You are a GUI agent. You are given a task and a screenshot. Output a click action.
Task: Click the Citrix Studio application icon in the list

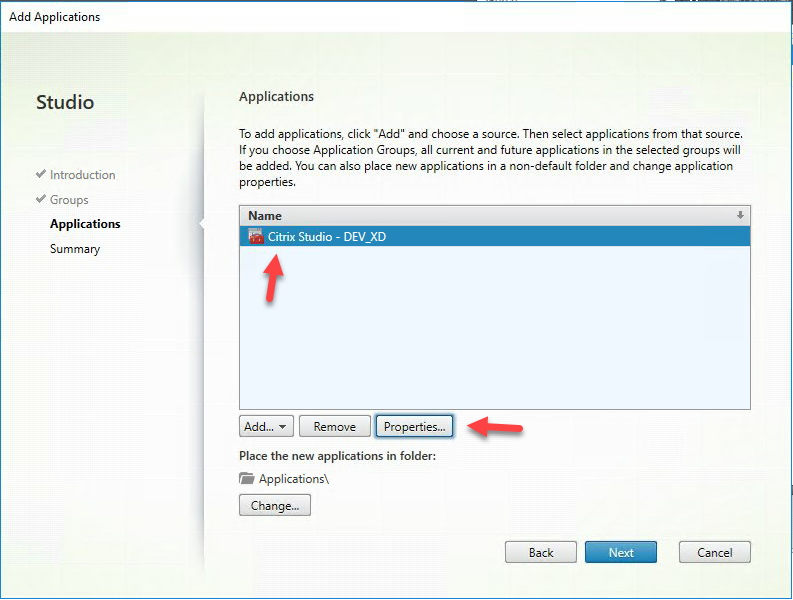256,236
